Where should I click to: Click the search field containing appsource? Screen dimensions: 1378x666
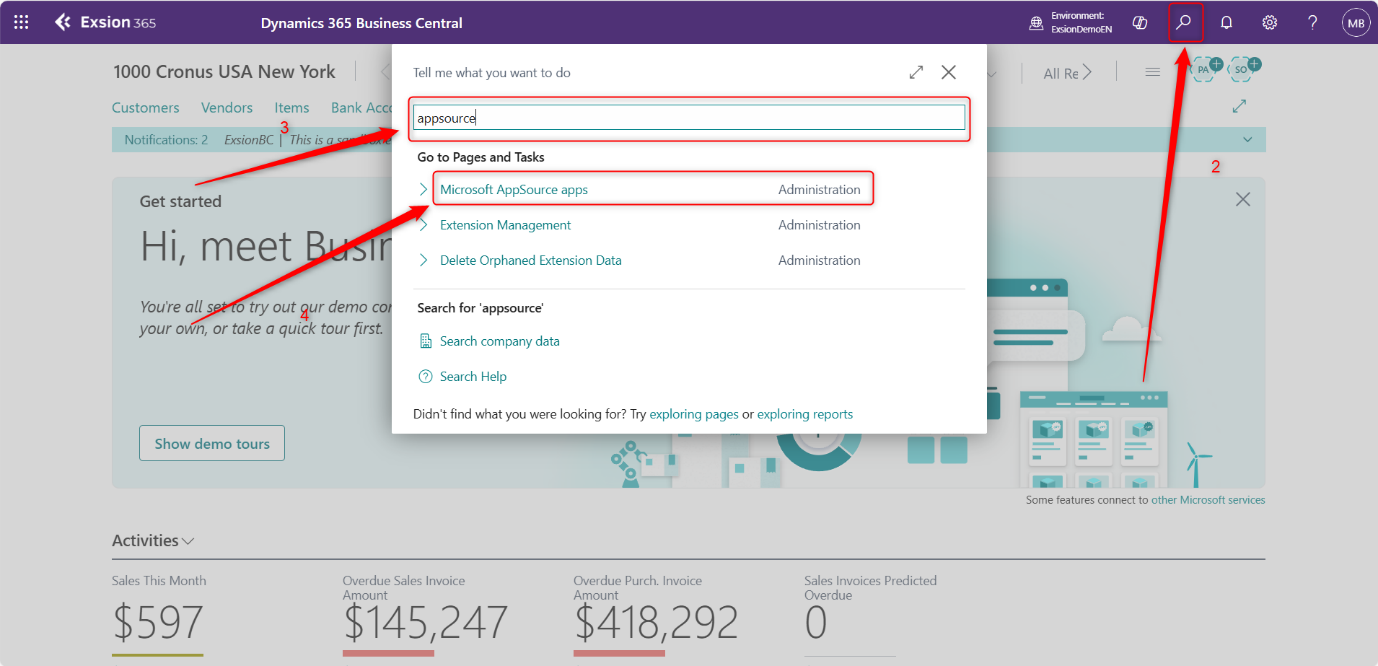tap(689, 118)
